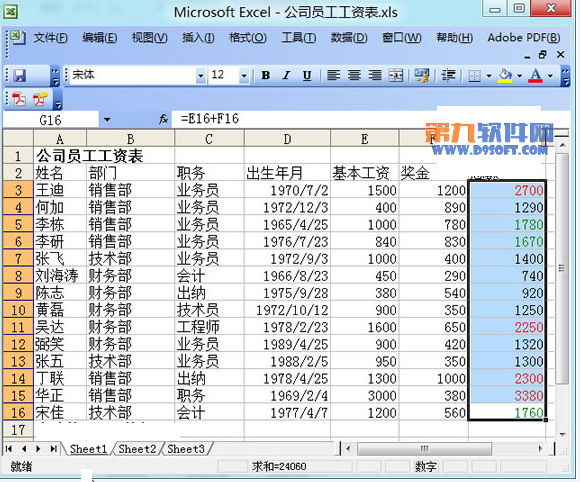This screenshot has height=482, width=580.
Task: Click the formula bar showing =E16+F16
Action: click(303, 119)
